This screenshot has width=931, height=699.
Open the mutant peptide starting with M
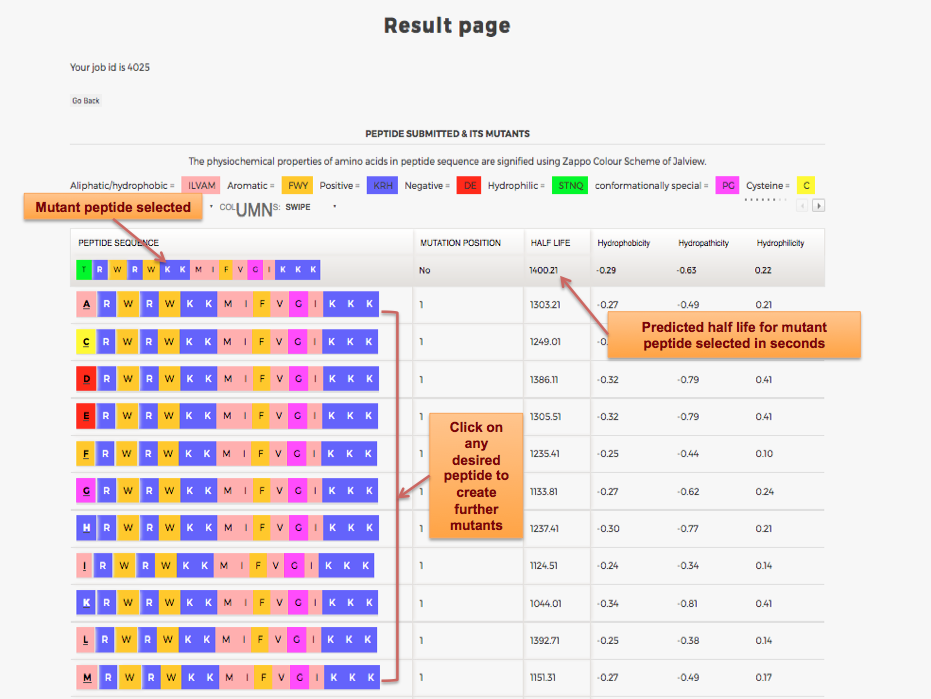click(x=227, y=678)
